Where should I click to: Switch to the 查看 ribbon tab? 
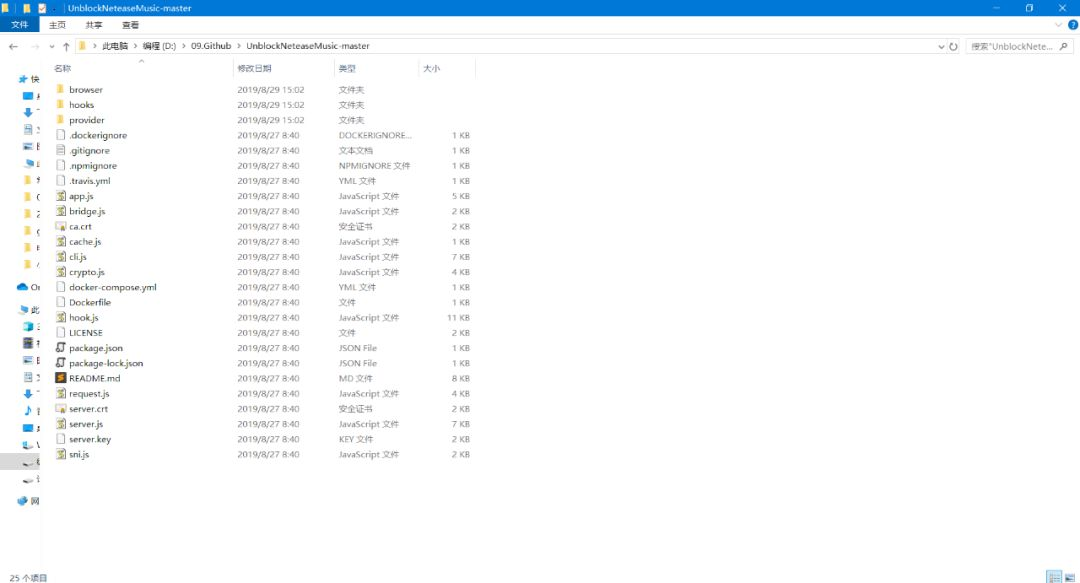(130, 25)
